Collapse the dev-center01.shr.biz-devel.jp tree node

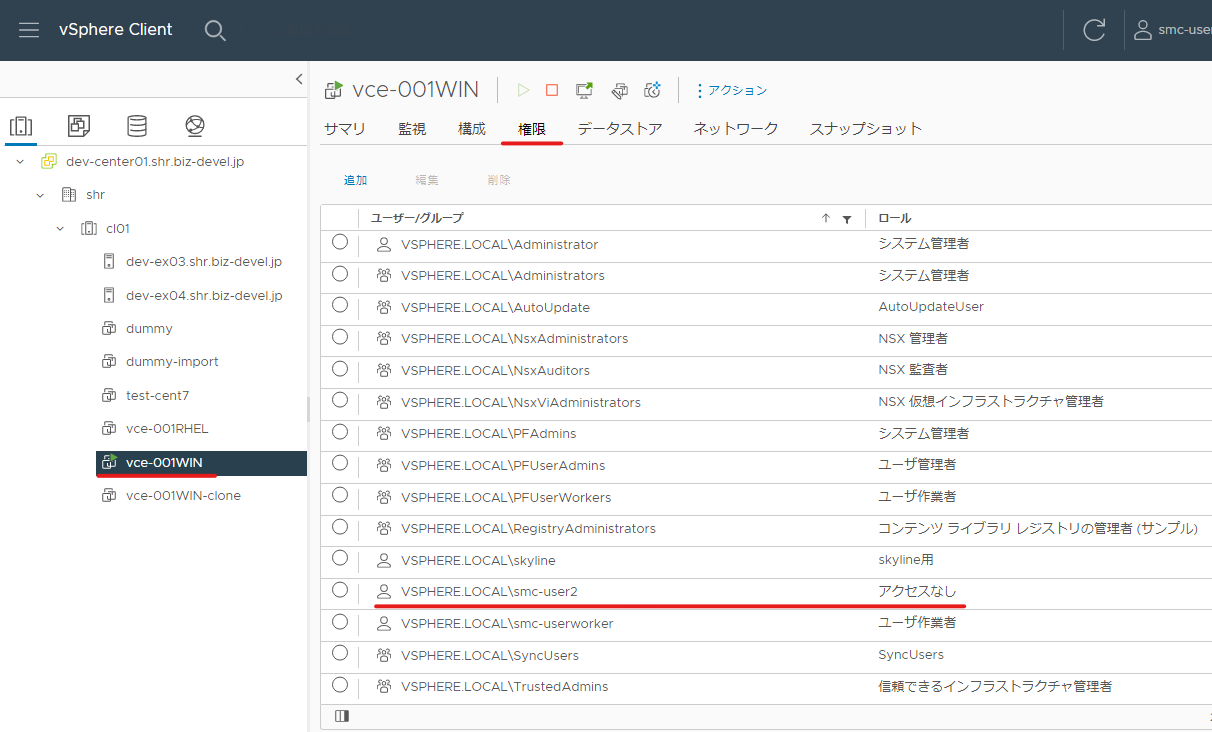(20, 161)
